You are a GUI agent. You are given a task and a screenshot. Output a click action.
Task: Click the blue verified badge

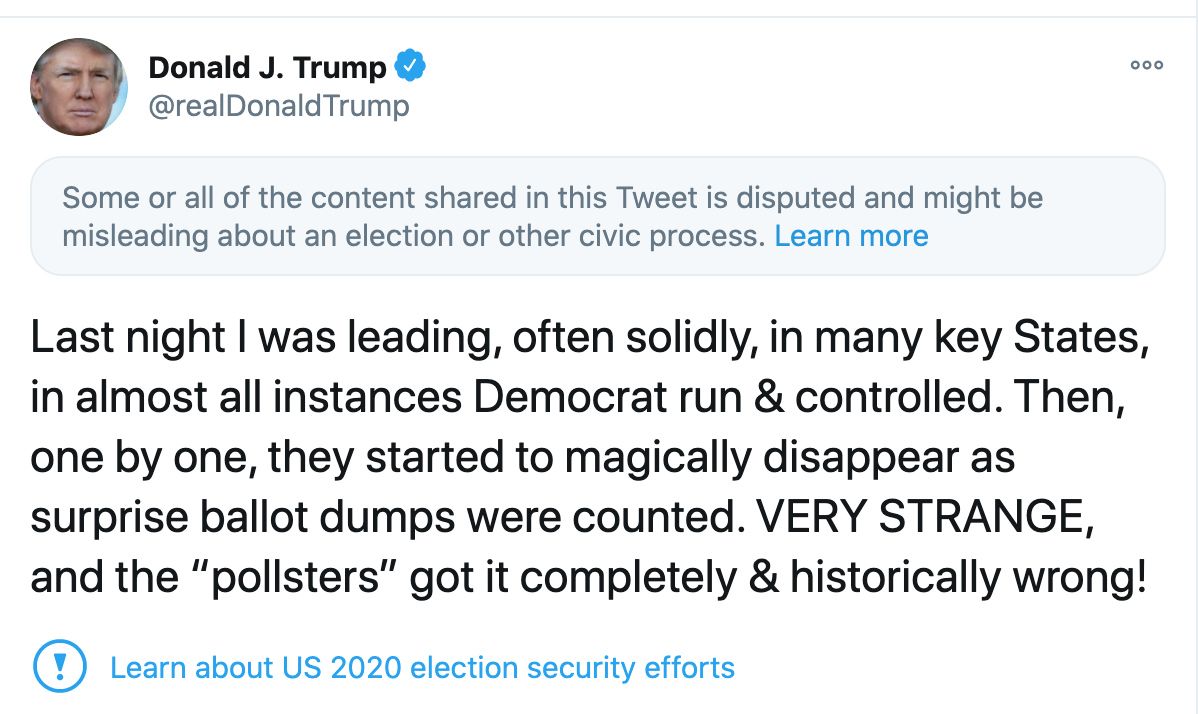410,67
